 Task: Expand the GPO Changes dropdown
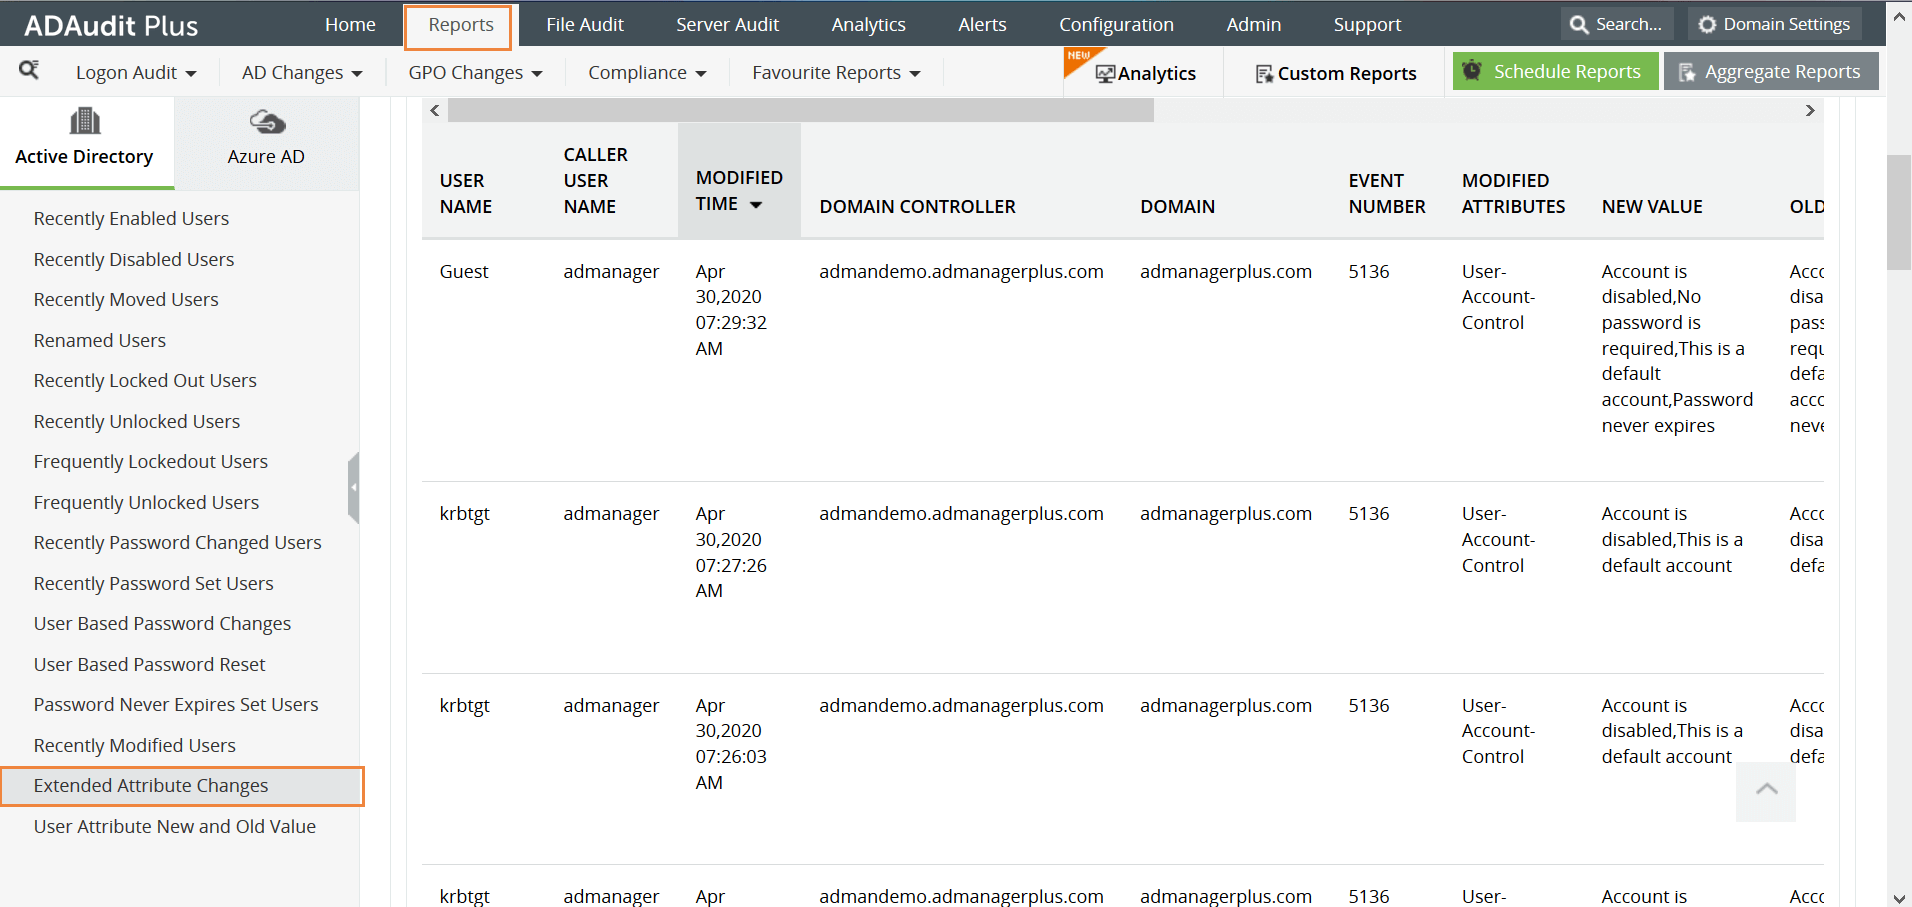pyautogui.click(x=475, y=73)
